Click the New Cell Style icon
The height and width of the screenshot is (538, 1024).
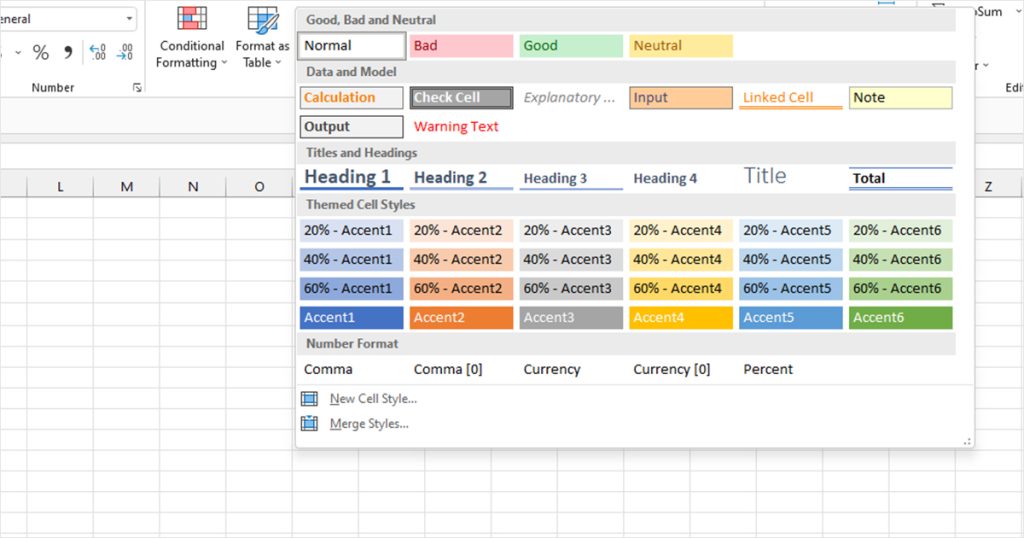pos(310,399)
